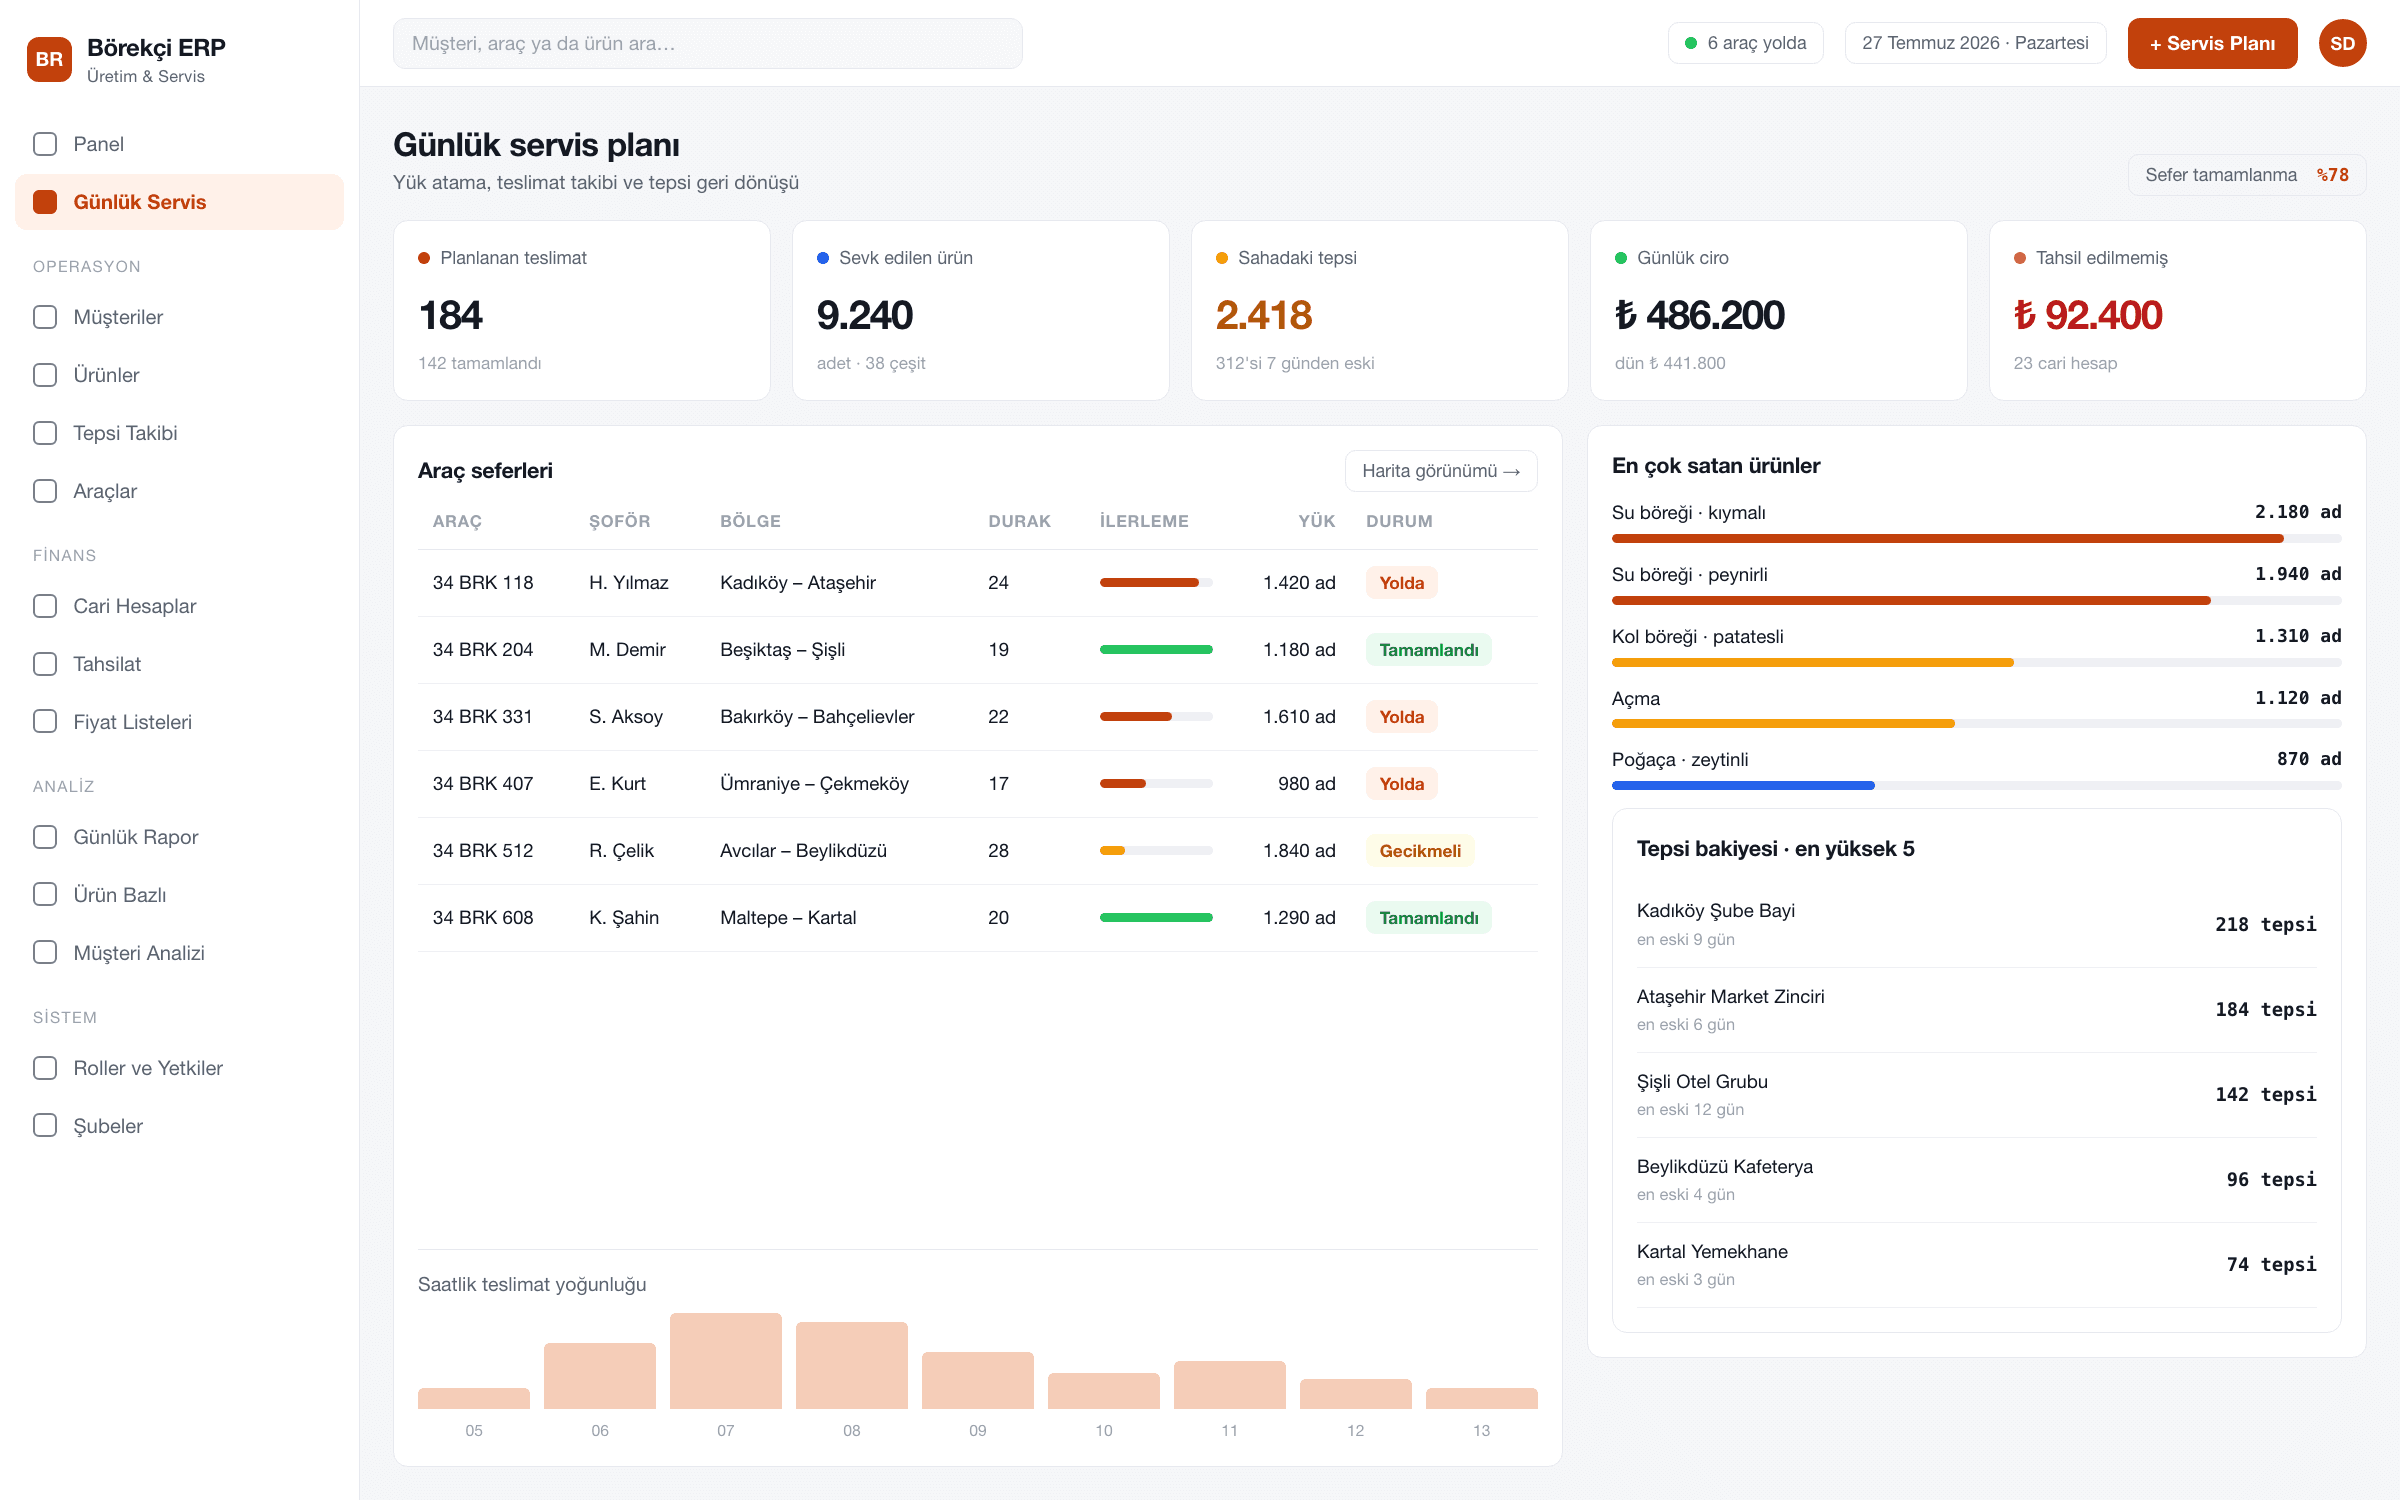Click the BR logo icon

(49, 59)
